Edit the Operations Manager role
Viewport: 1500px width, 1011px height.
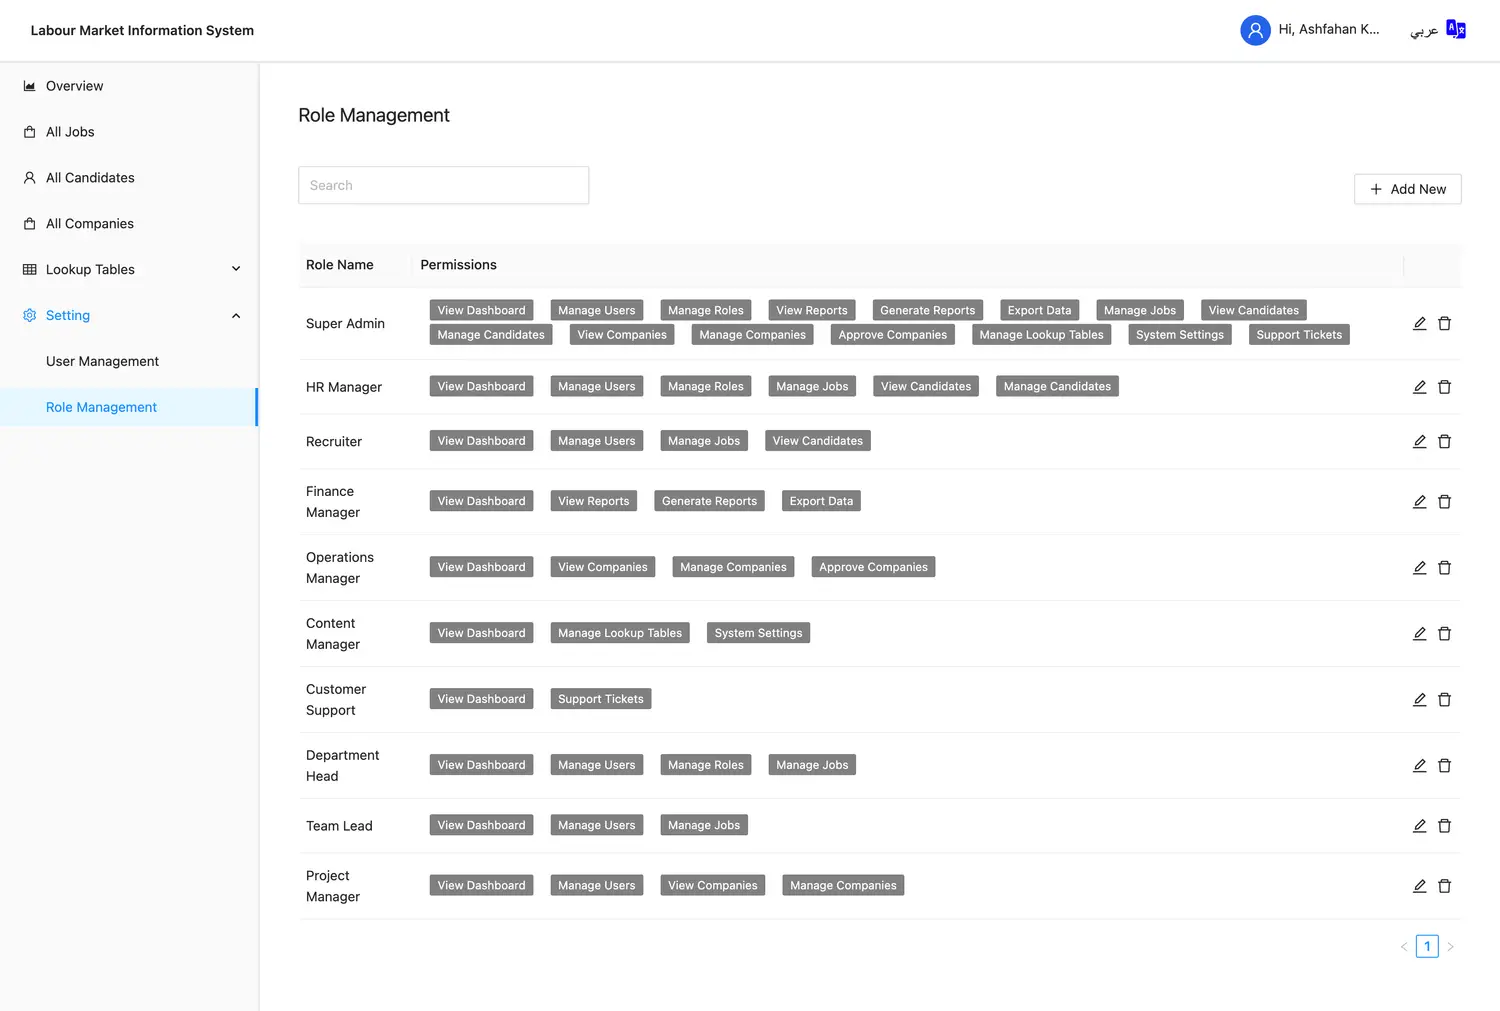pyautogui.click(x=1419, y=568)
